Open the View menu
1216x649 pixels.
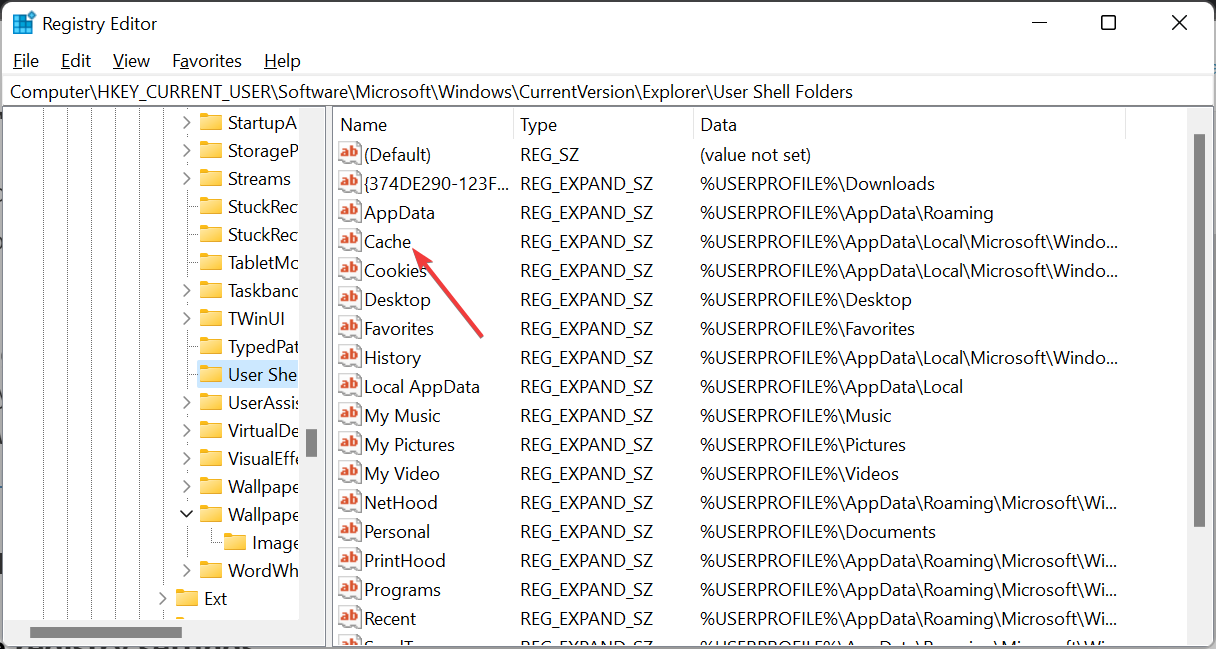pyautogui.click(x=131, y=61)
